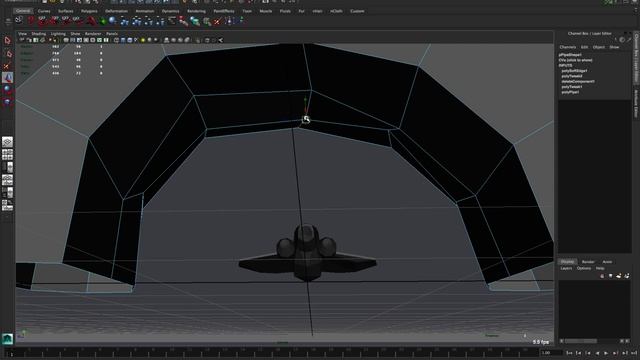
Task: Switch to single perspective view layout
Action: 7,142
